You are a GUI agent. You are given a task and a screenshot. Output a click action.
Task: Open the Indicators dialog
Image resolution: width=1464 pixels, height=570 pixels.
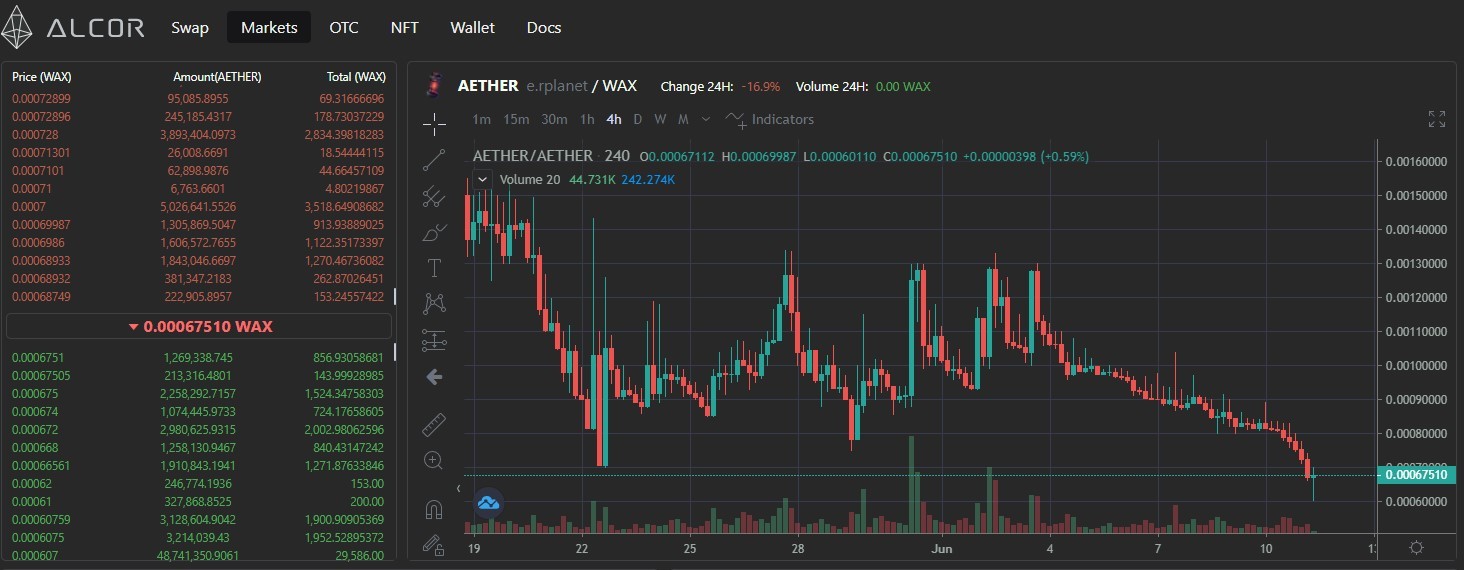point(770,119)
